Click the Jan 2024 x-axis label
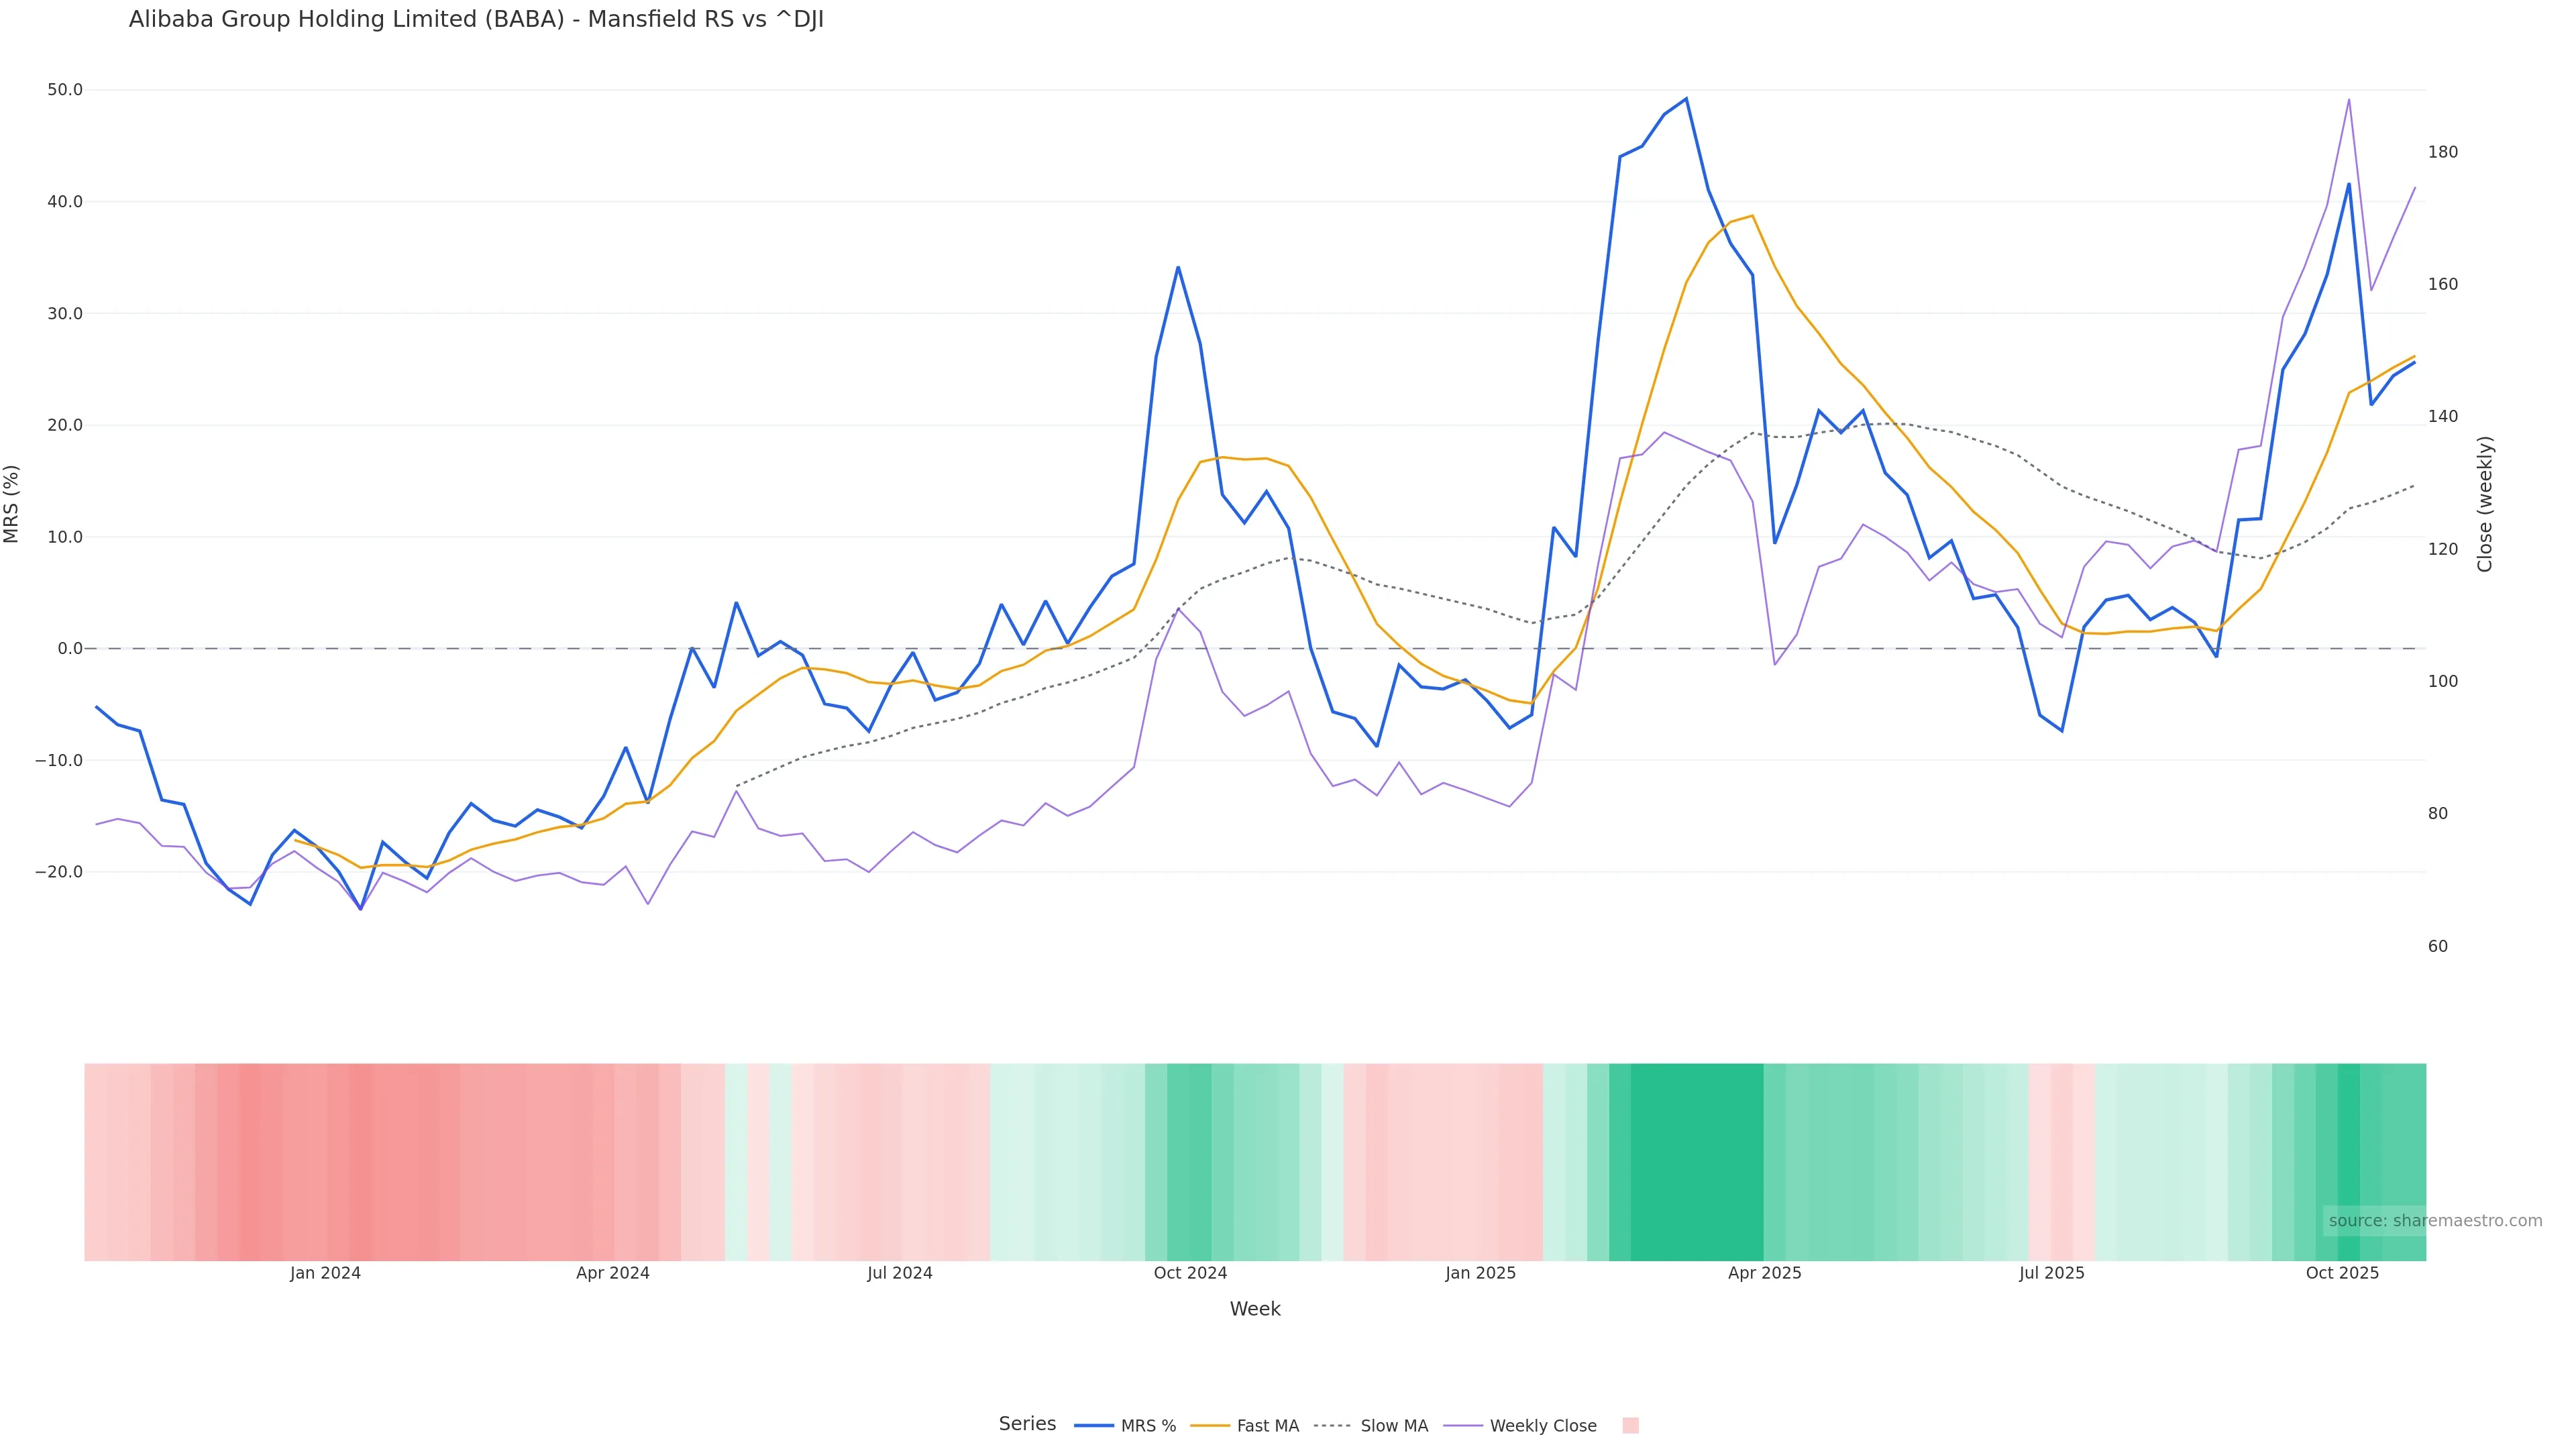Viewport: 2576px width, 1449px height. [x=325, y=1273]
